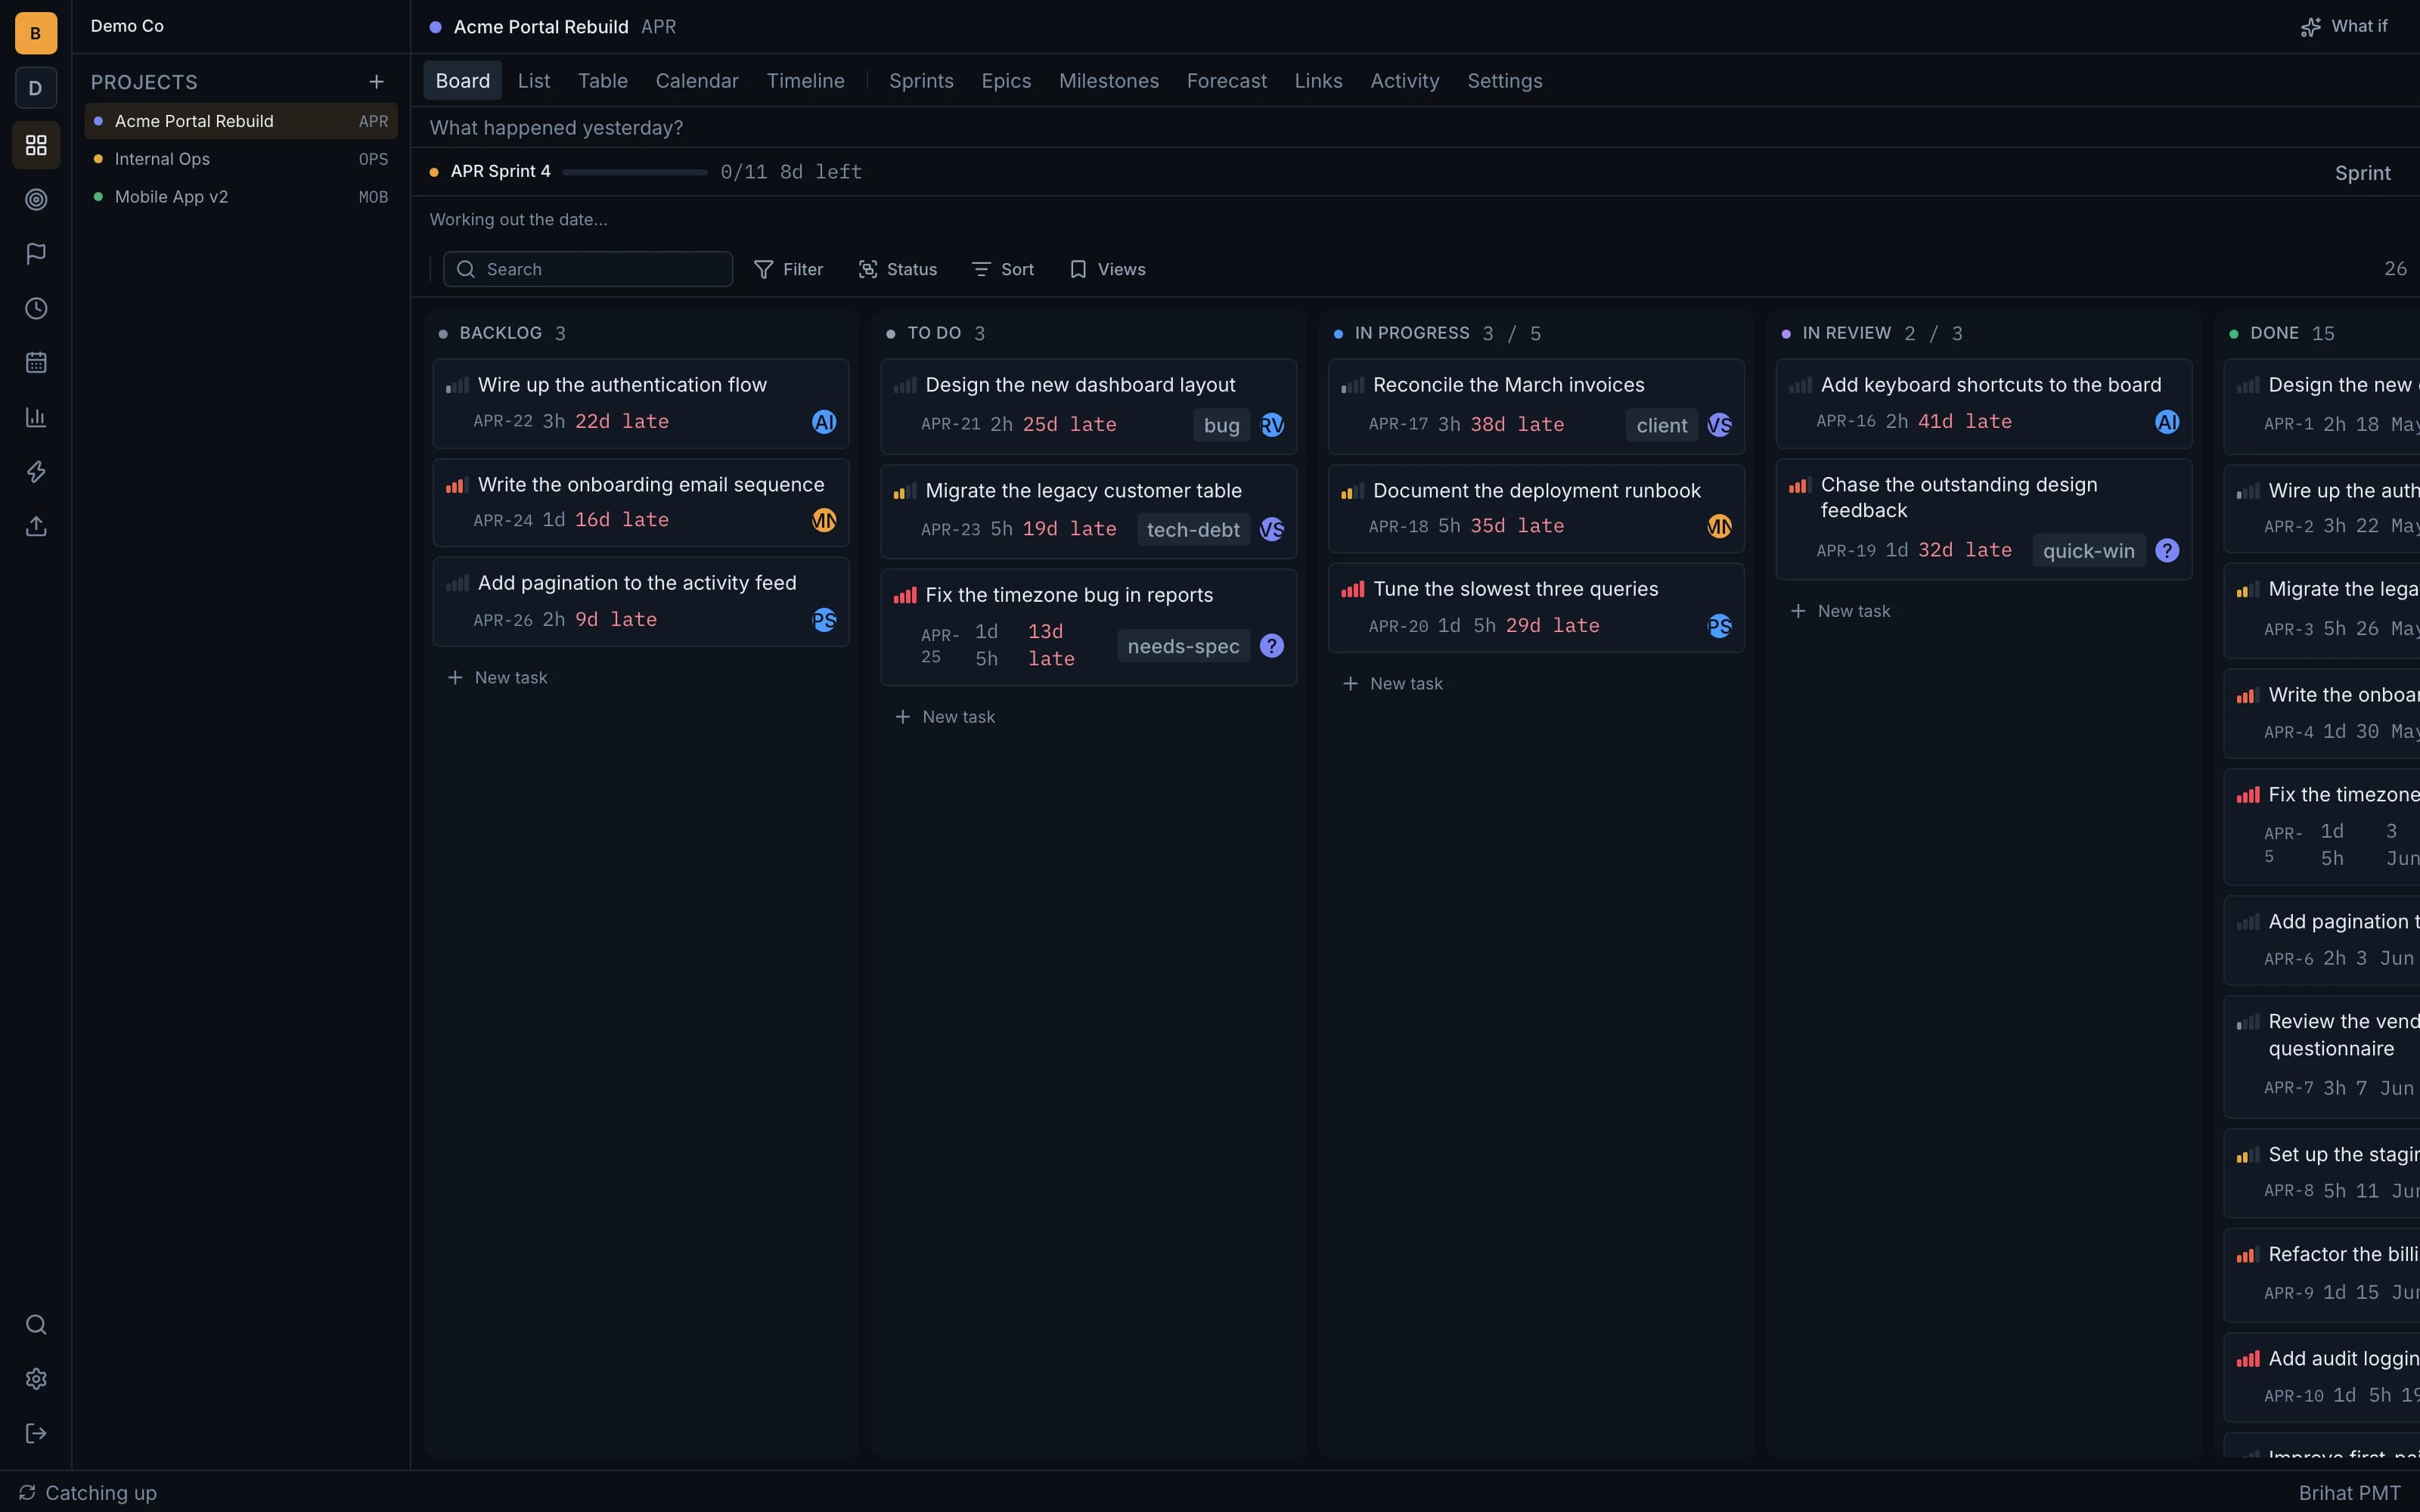Click the What if button
This screenshot has height=1512, width=2420.
click(2344, 27)
